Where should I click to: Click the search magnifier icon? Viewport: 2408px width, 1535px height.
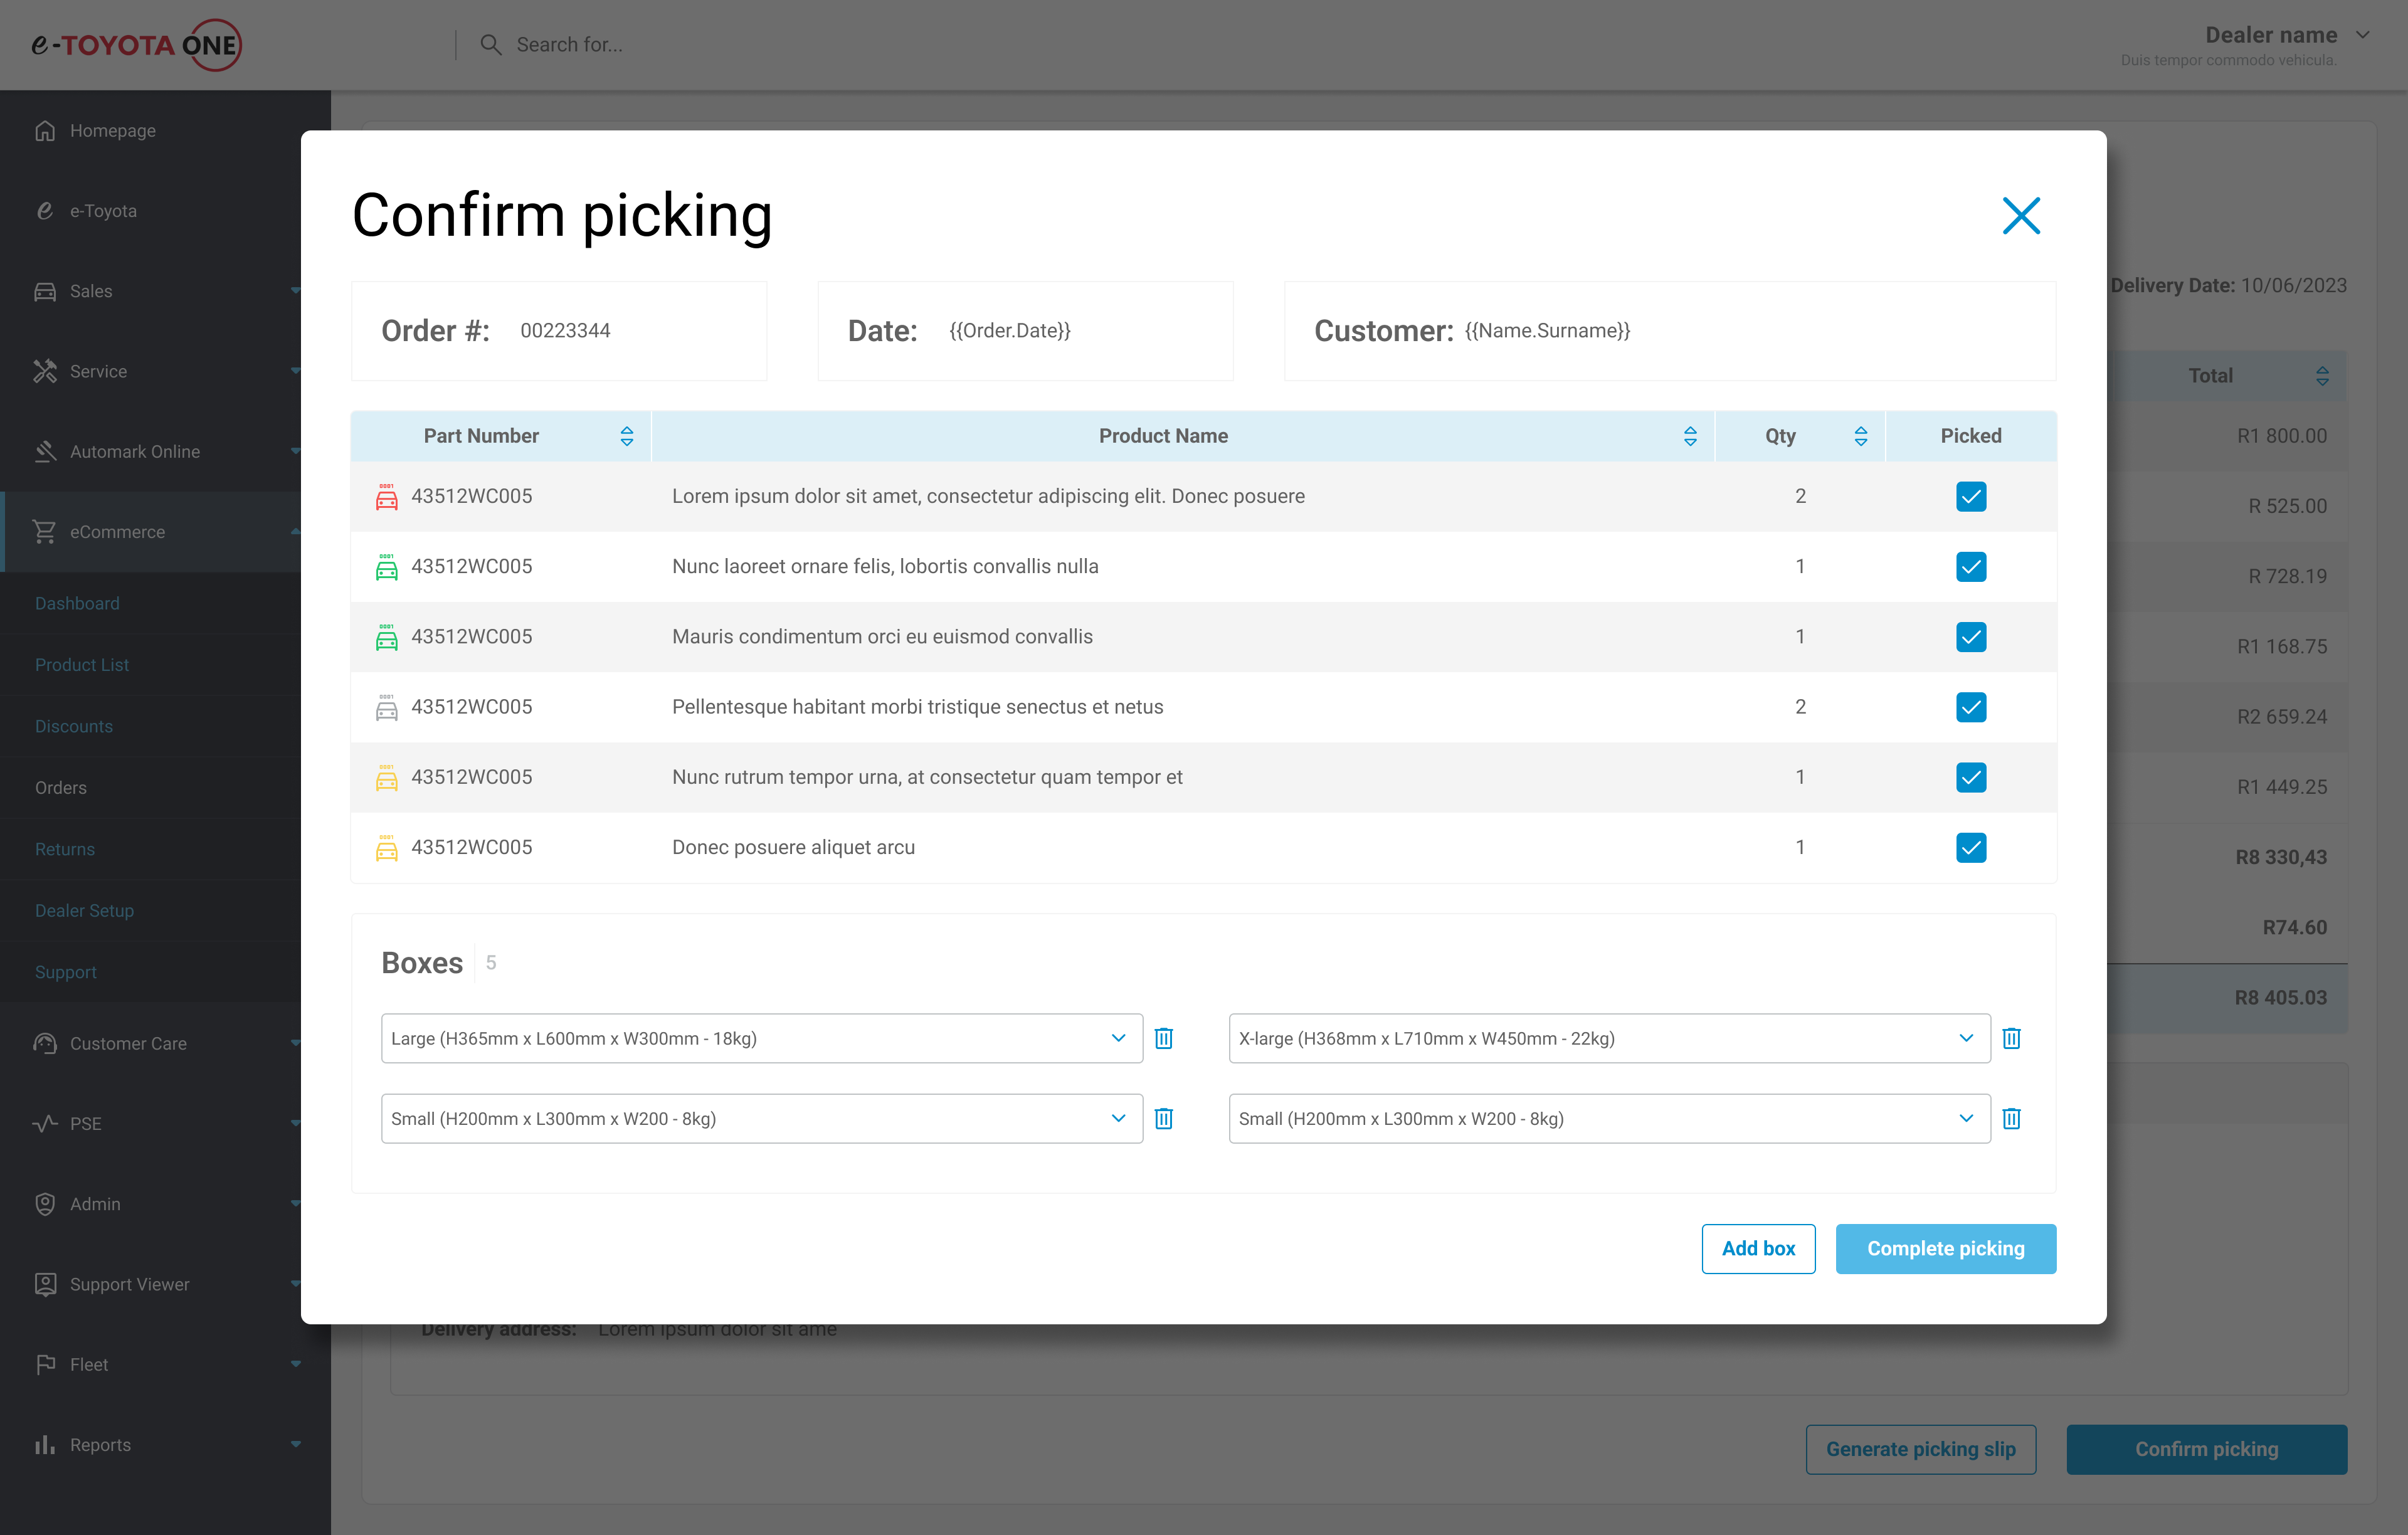click(x=490, y=45)
